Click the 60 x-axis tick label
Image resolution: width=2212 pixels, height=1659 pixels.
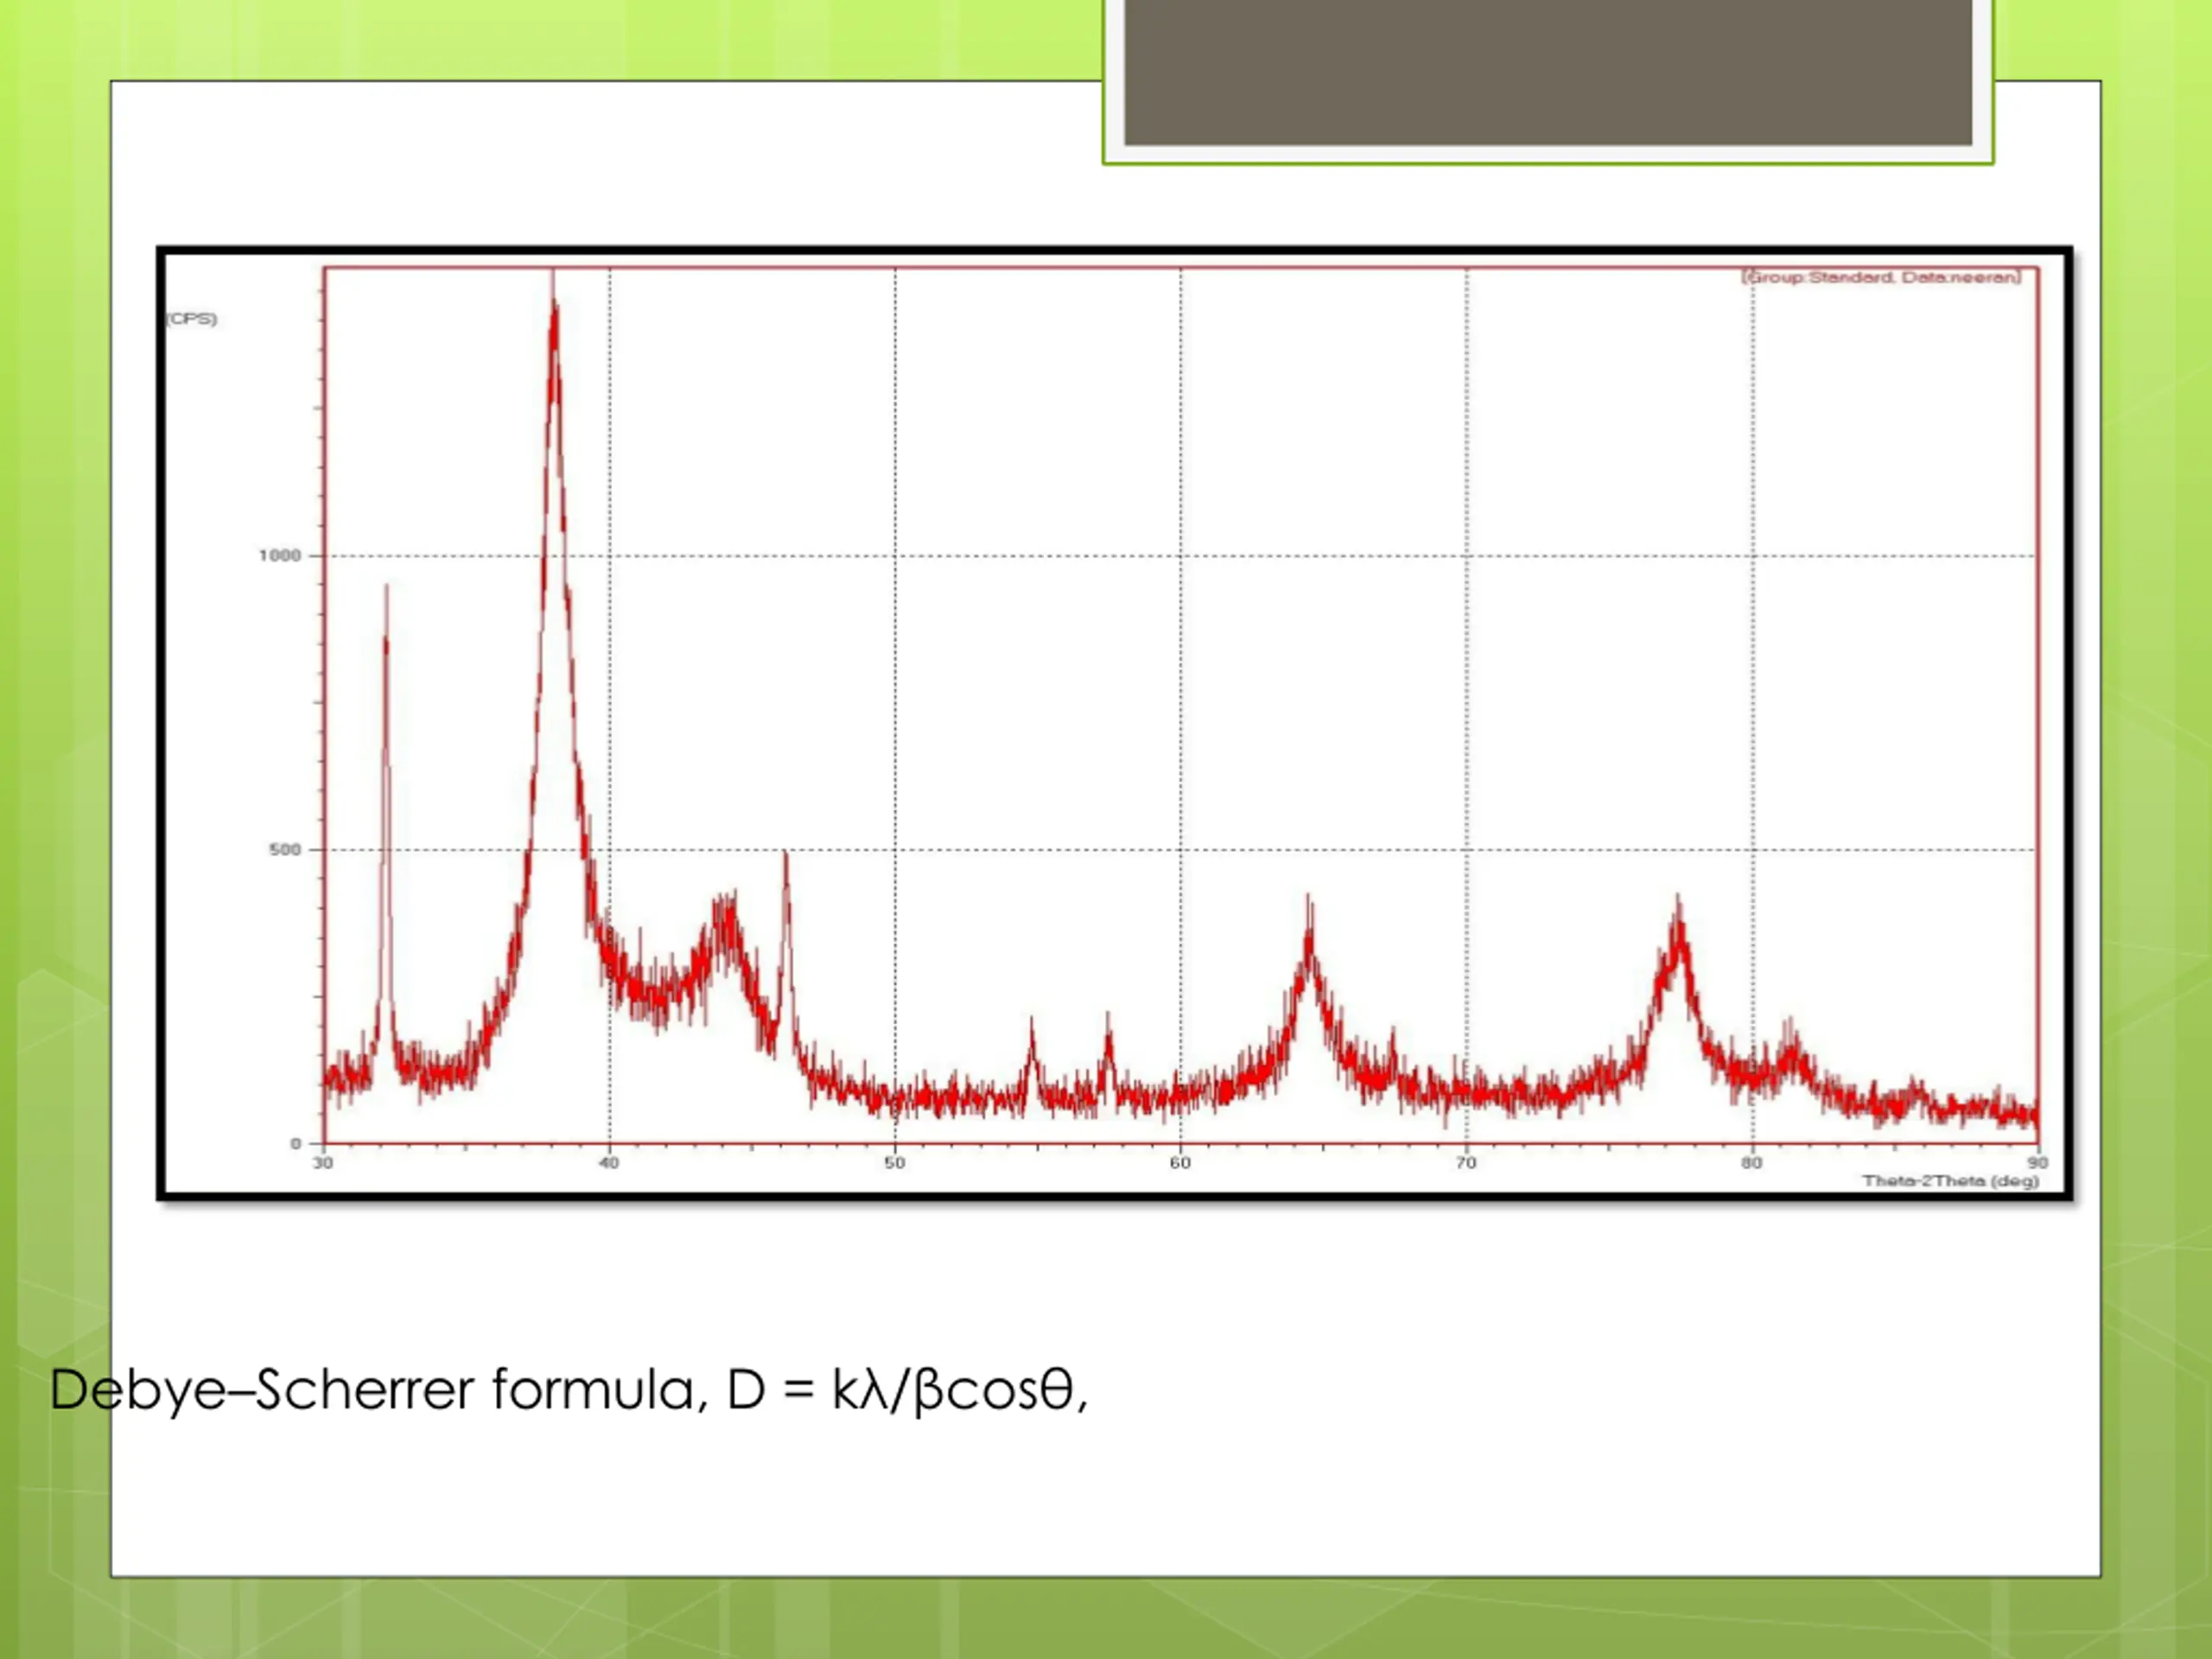point(1180,1162)
